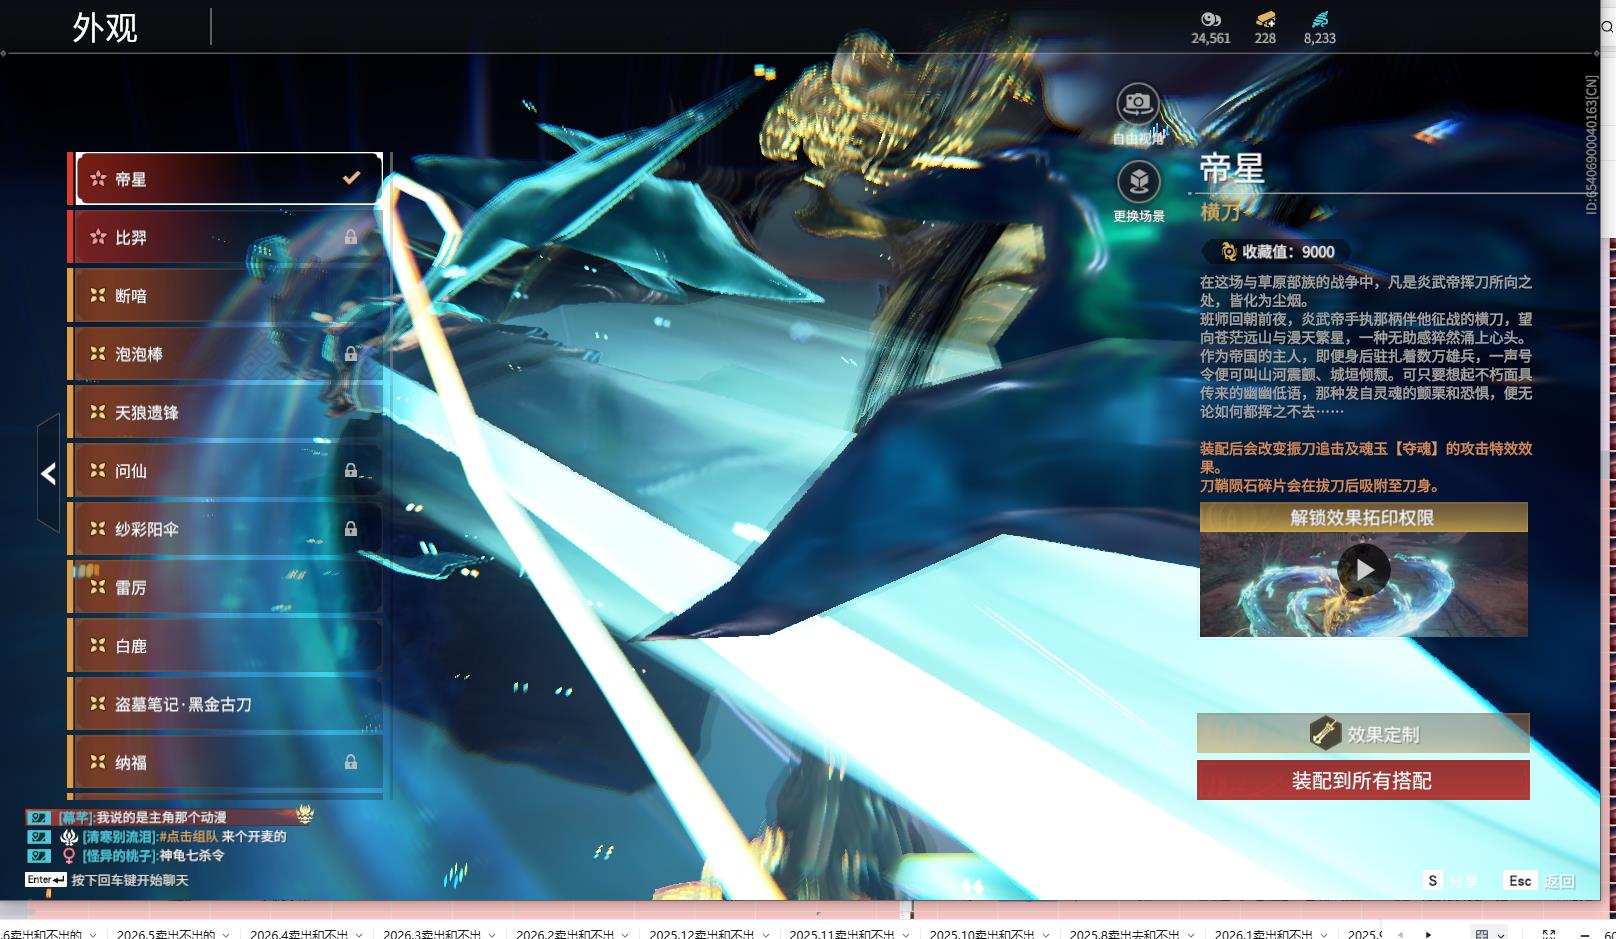
Task: Switch to the 2026.2卖出和不出 sheet tab
Action: (x=565, y=934)
